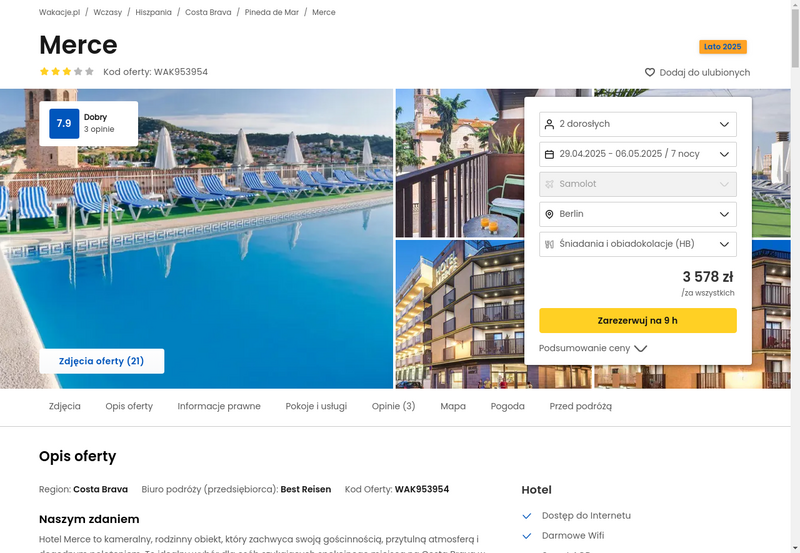Switch to the Mapa tab
The width and height of the screenshot is (800, 553).
click(453, 406)
